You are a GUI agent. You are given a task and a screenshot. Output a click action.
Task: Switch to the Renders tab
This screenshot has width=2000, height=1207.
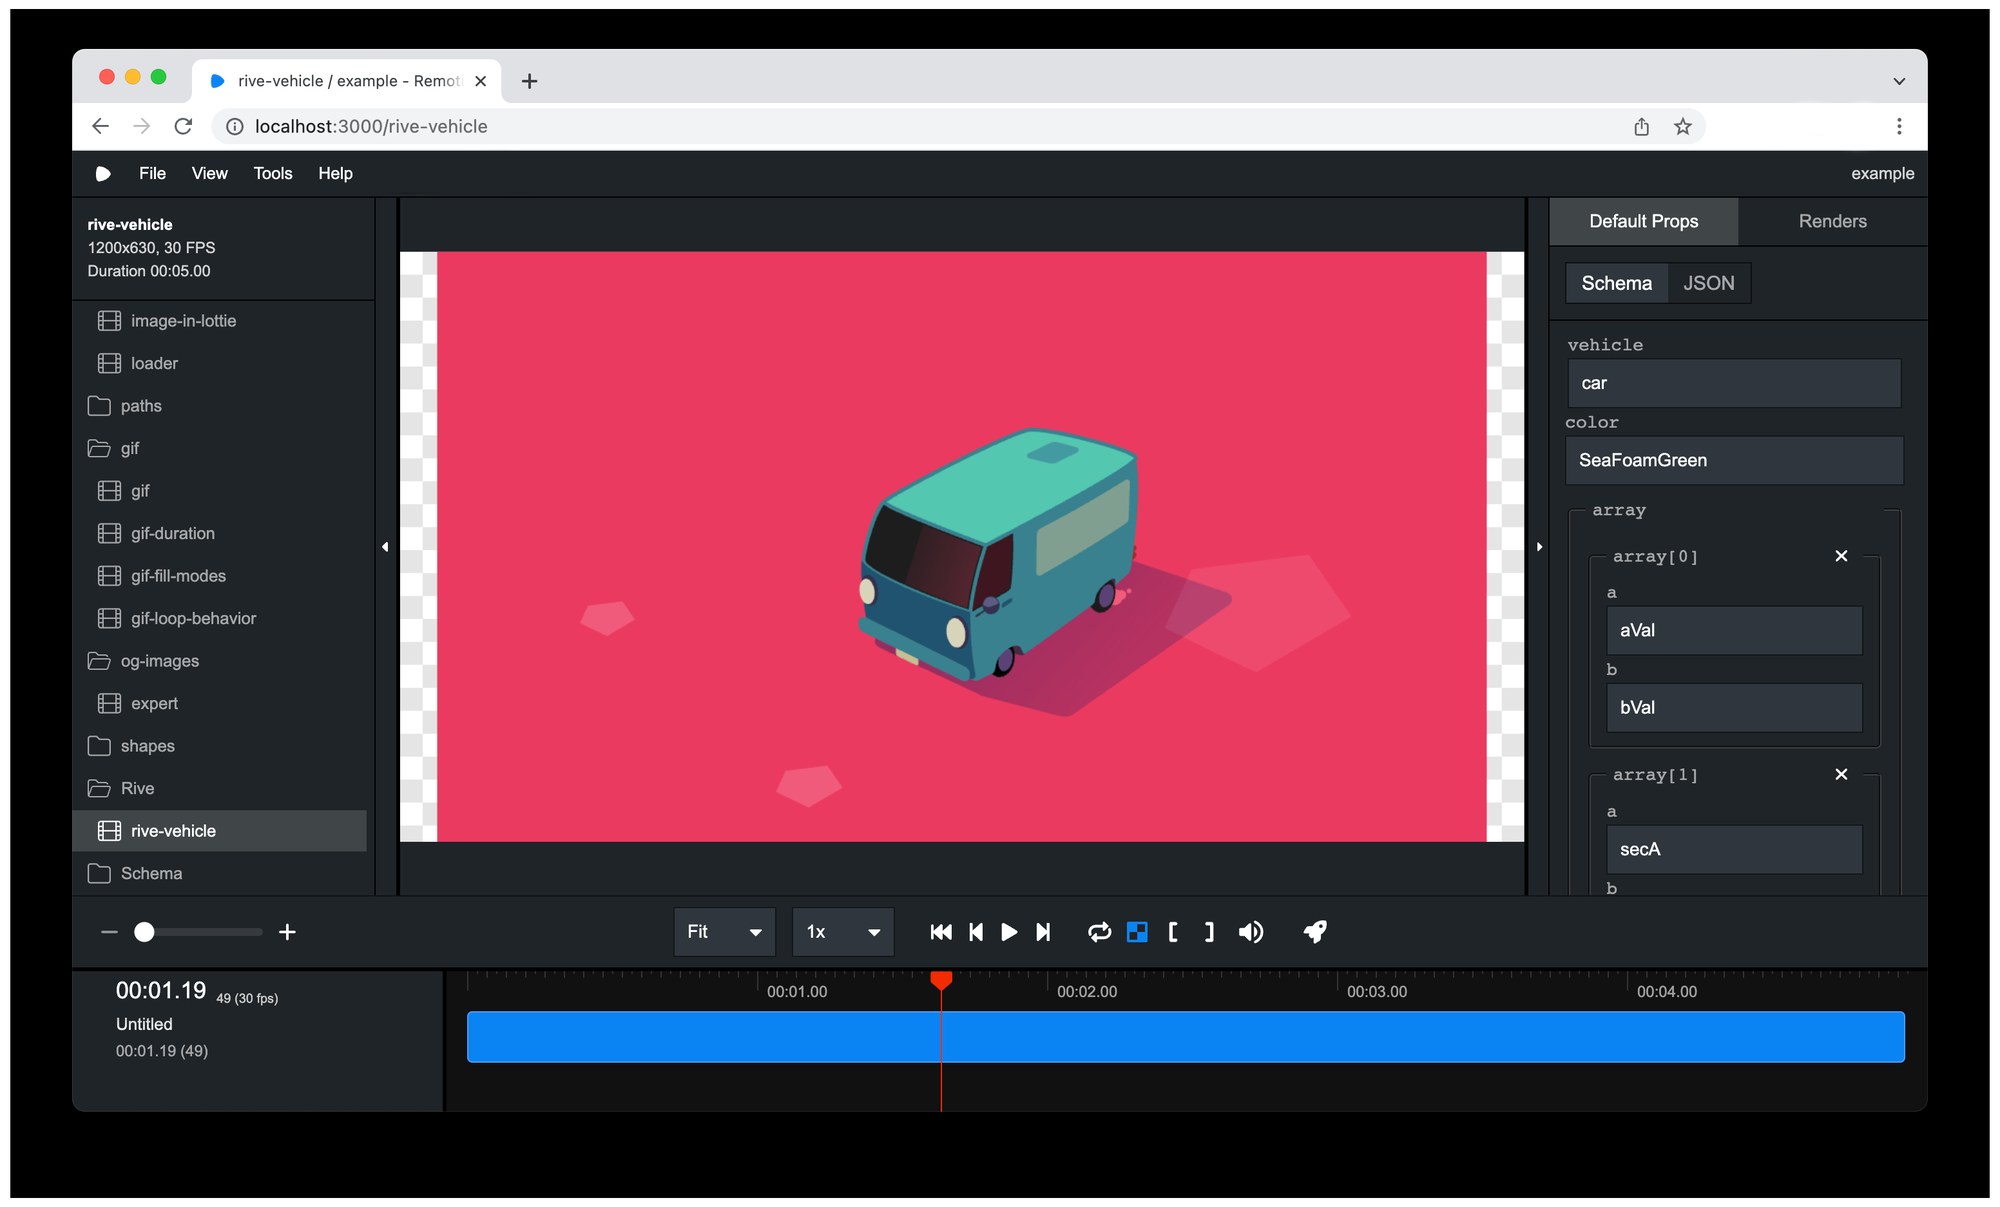click(1831, 221)
